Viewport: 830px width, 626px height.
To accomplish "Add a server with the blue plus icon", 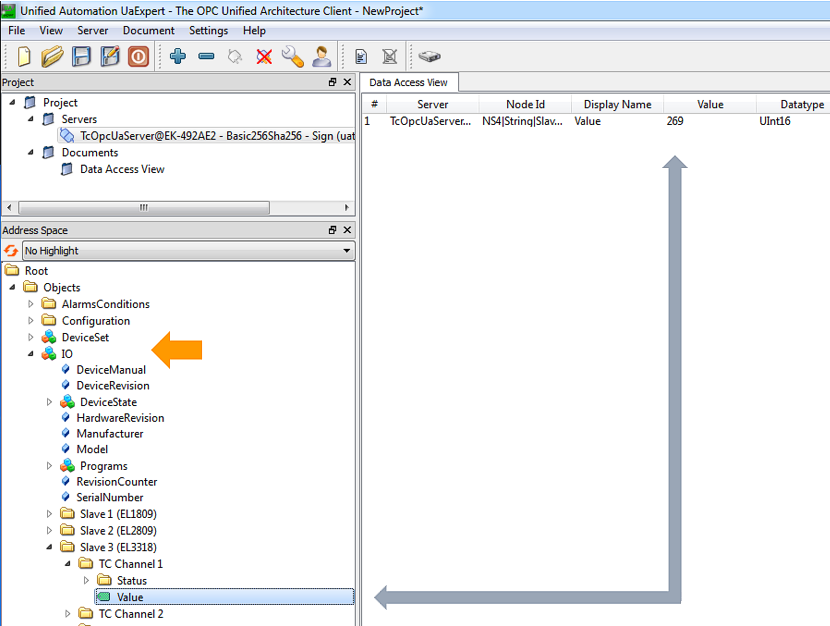I will (178, 56).
